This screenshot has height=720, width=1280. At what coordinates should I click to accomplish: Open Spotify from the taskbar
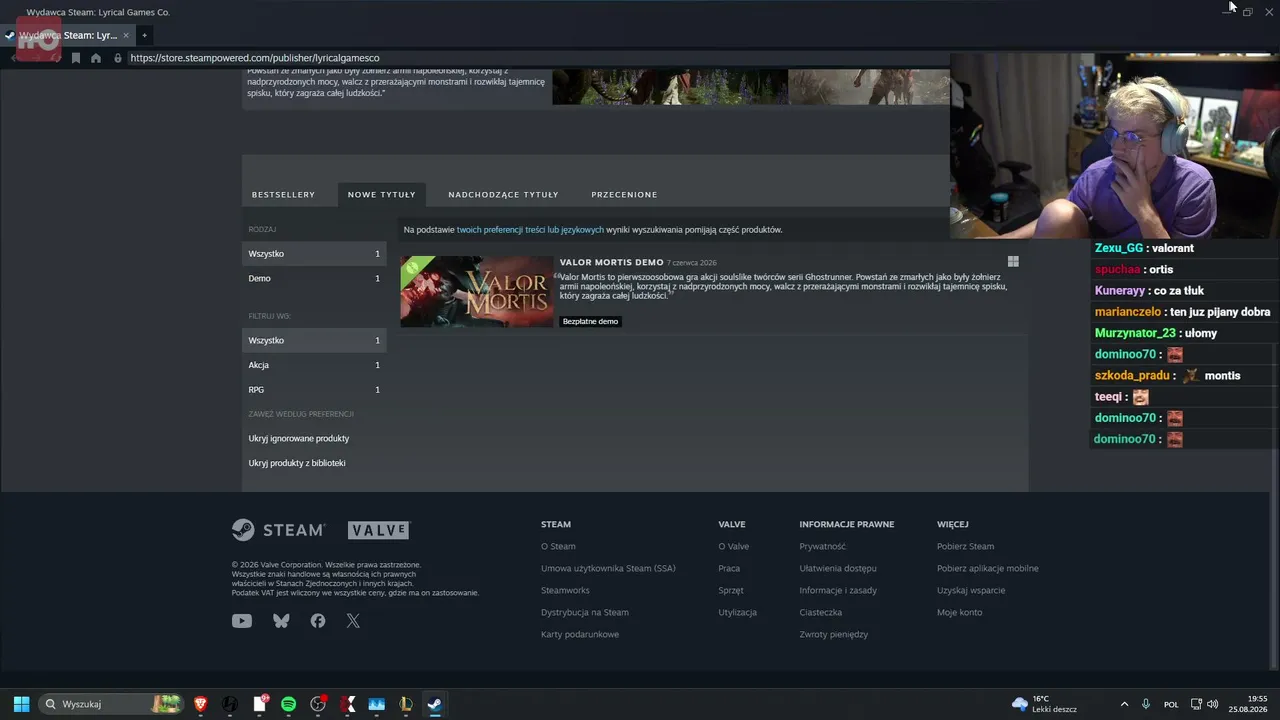coord(288,704)
